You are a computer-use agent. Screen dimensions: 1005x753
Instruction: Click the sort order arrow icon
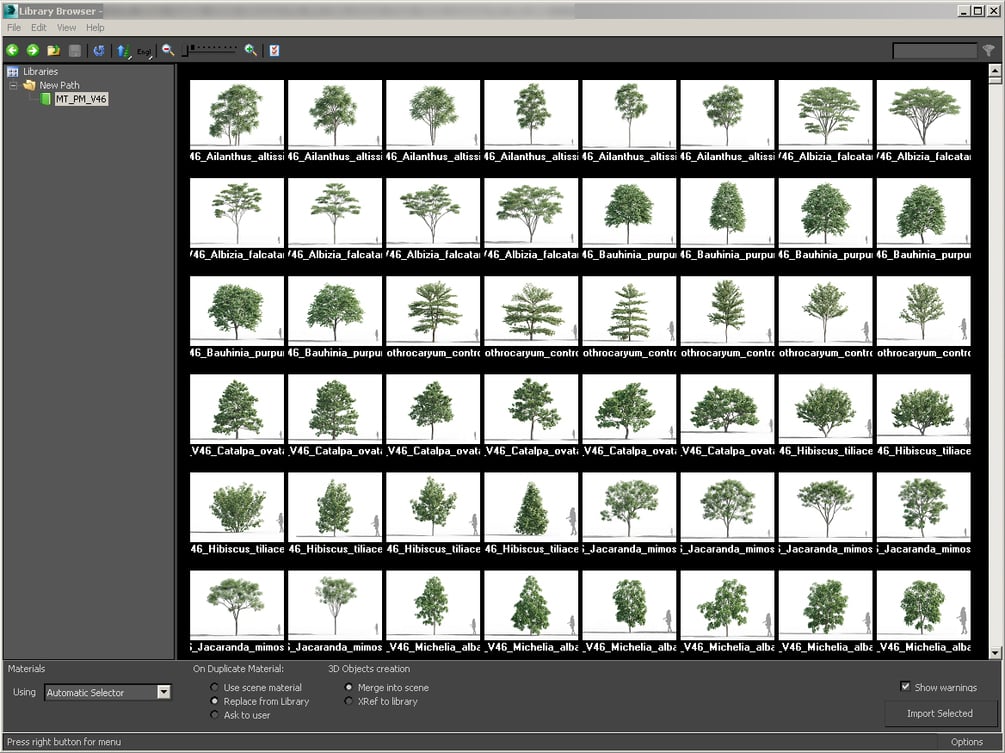coord(124,51)
